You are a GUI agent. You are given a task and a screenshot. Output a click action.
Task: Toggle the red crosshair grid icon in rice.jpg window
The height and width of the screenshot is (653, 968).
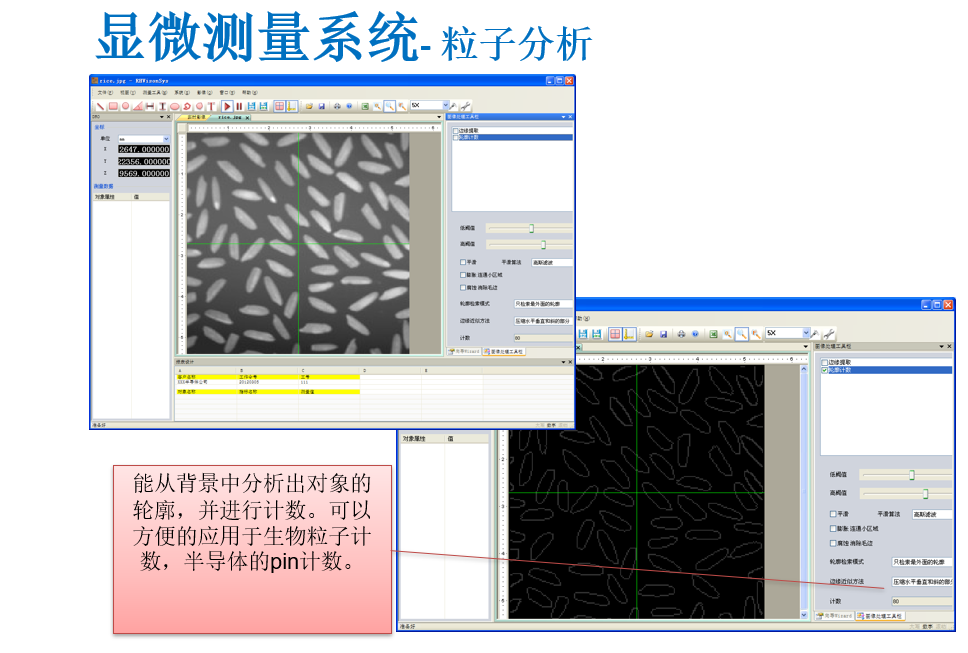(280, 106)
